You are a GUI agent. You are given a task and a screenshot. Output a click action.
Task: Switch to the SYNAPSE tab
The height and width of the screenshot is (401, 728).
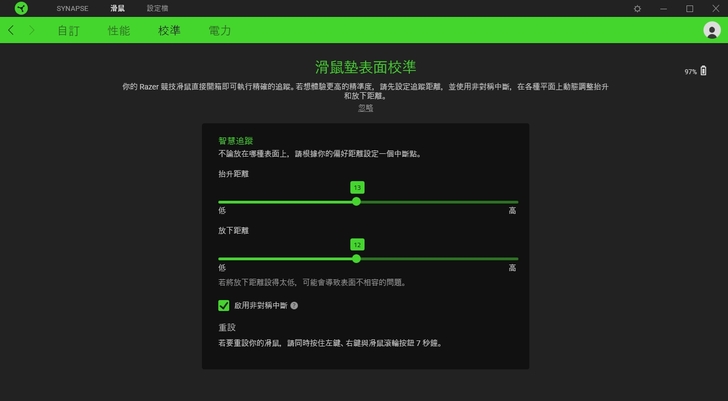pos(72,8)
